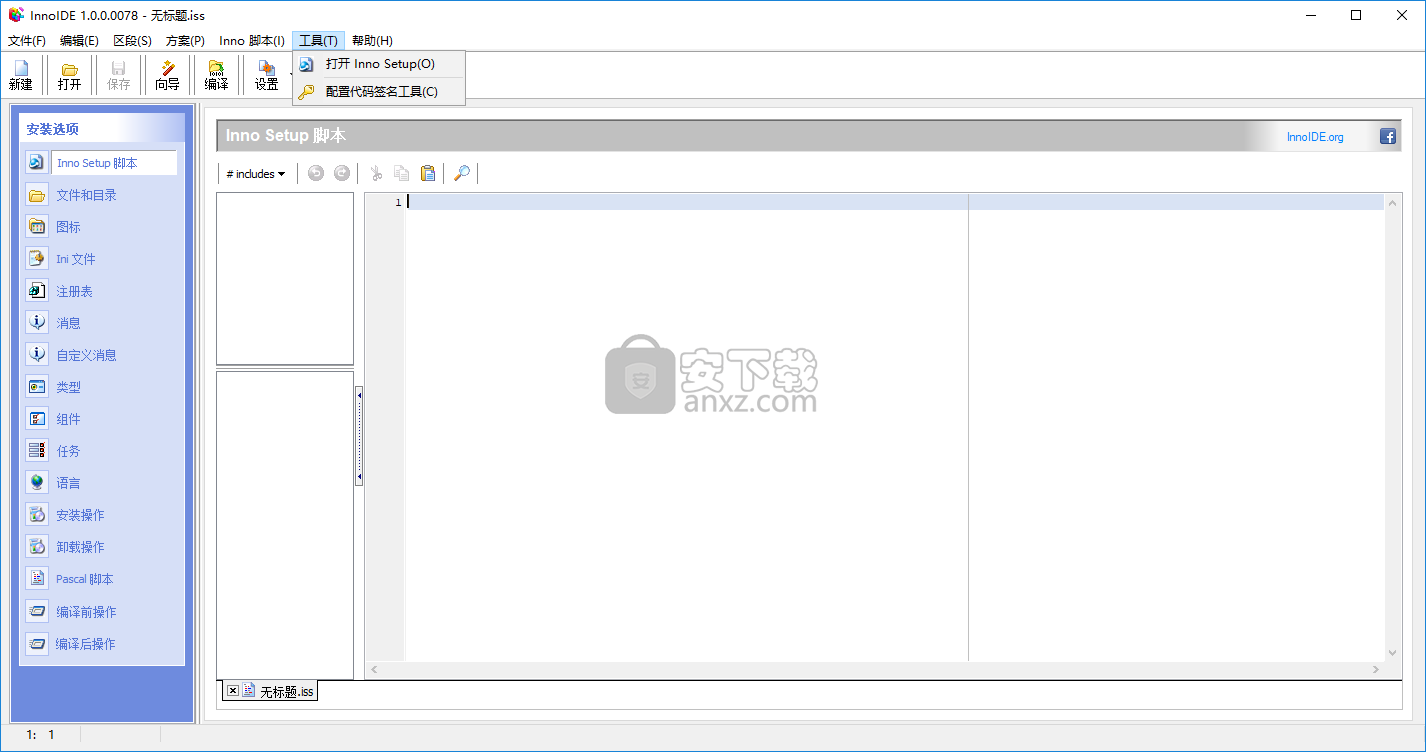Click the 安装选项 panel header
The height and width of the screenshot is (752, 1426).
tap(102, 129)
